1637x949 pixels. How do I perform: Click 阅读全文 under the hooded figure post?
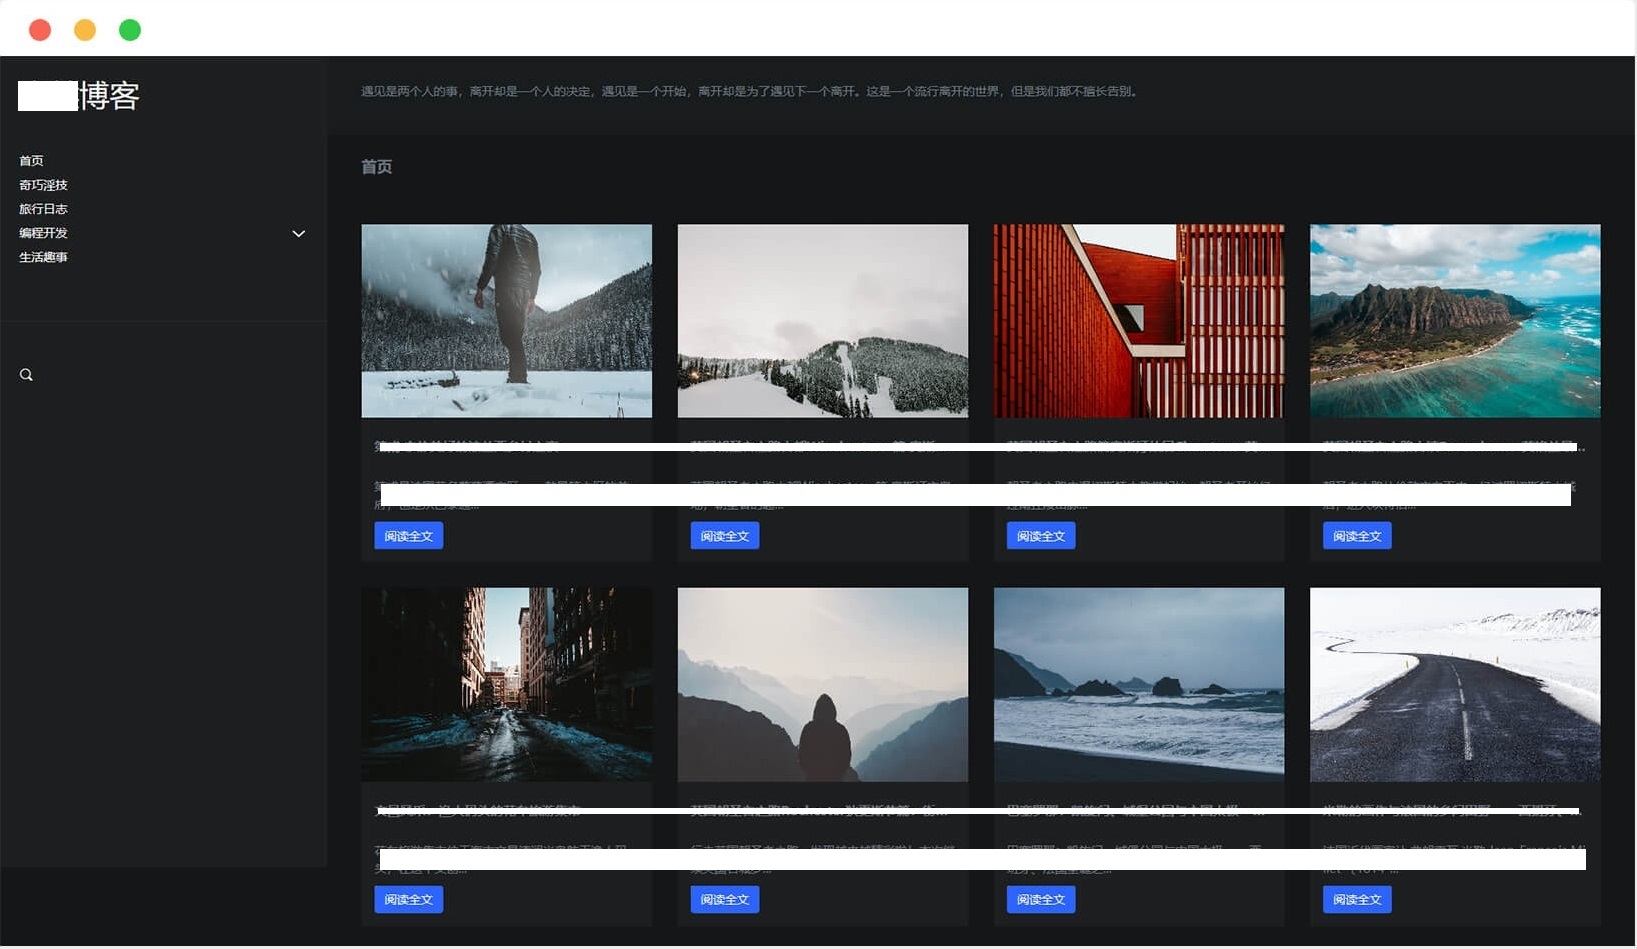[x=724, y=899]
